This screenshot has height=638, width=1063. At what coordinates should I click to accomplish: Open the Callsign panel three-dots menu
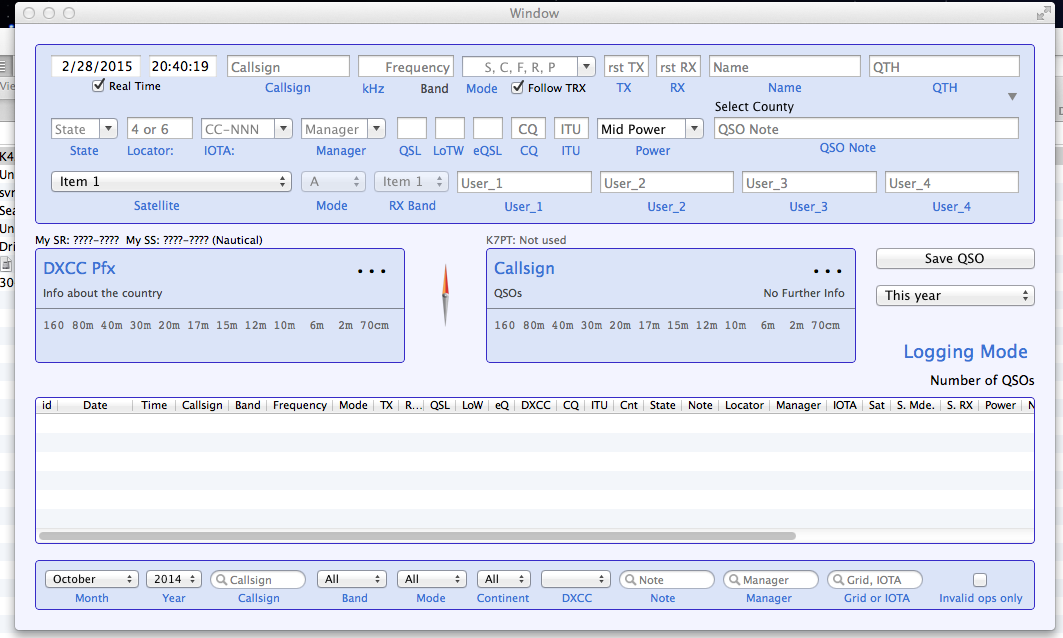(x=828, y=271)
